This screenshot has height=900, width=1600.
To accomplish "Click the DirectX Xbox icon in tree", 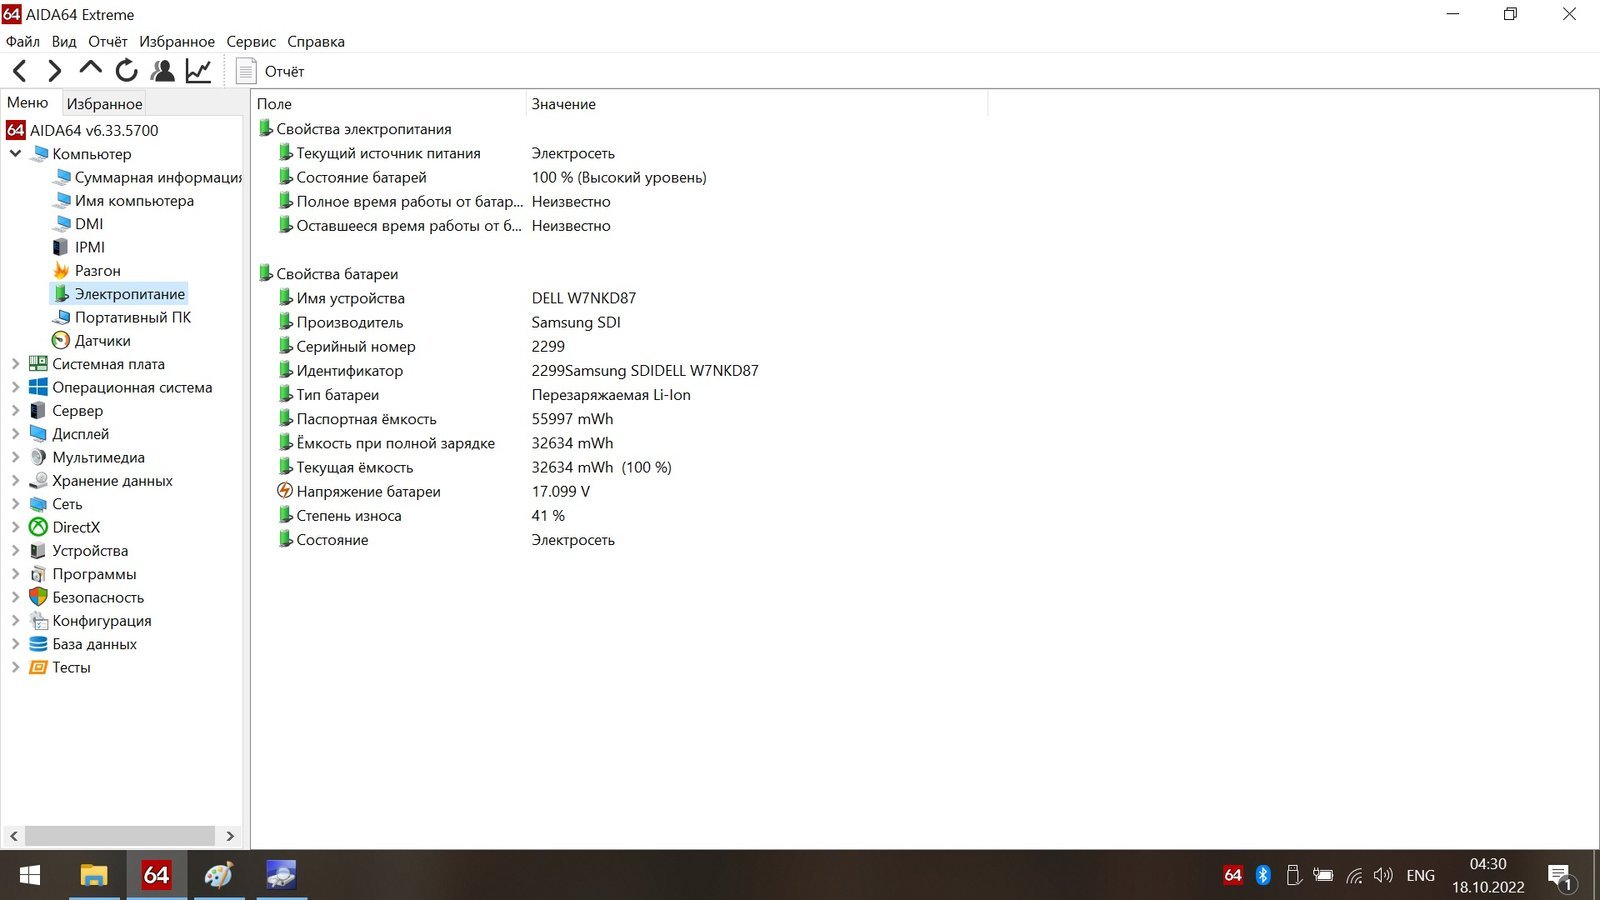I will point(38,527).
